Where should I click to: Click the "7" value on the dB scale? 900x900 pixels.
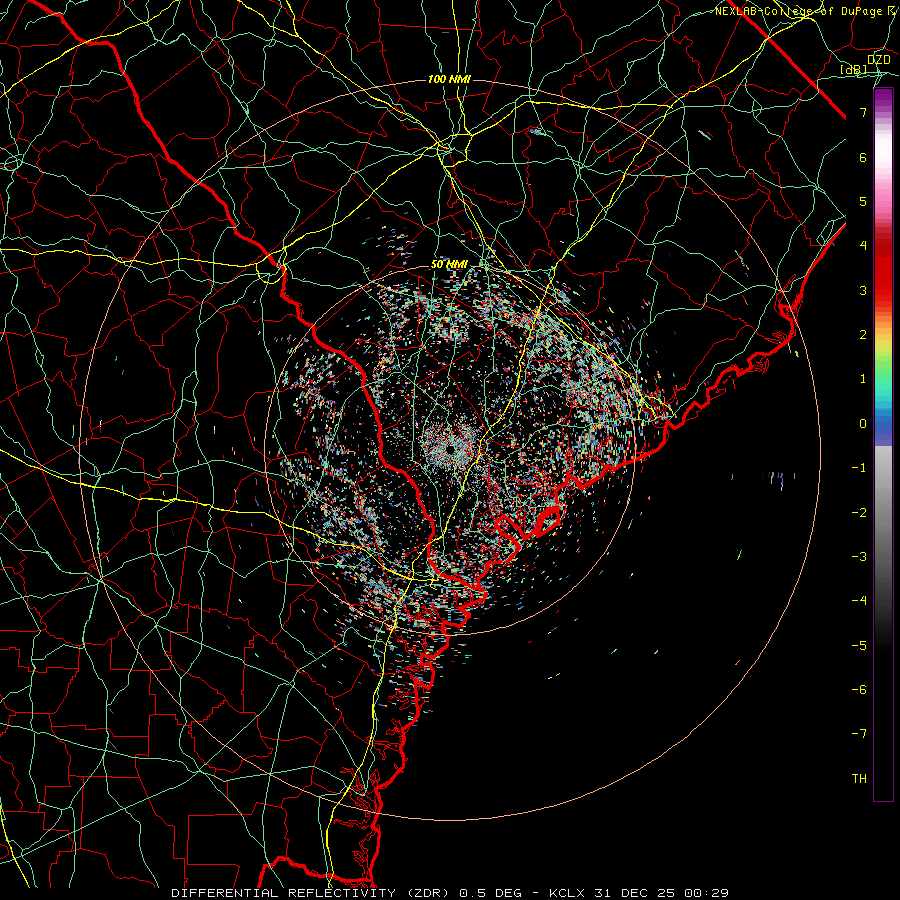[x=863, y=112]
